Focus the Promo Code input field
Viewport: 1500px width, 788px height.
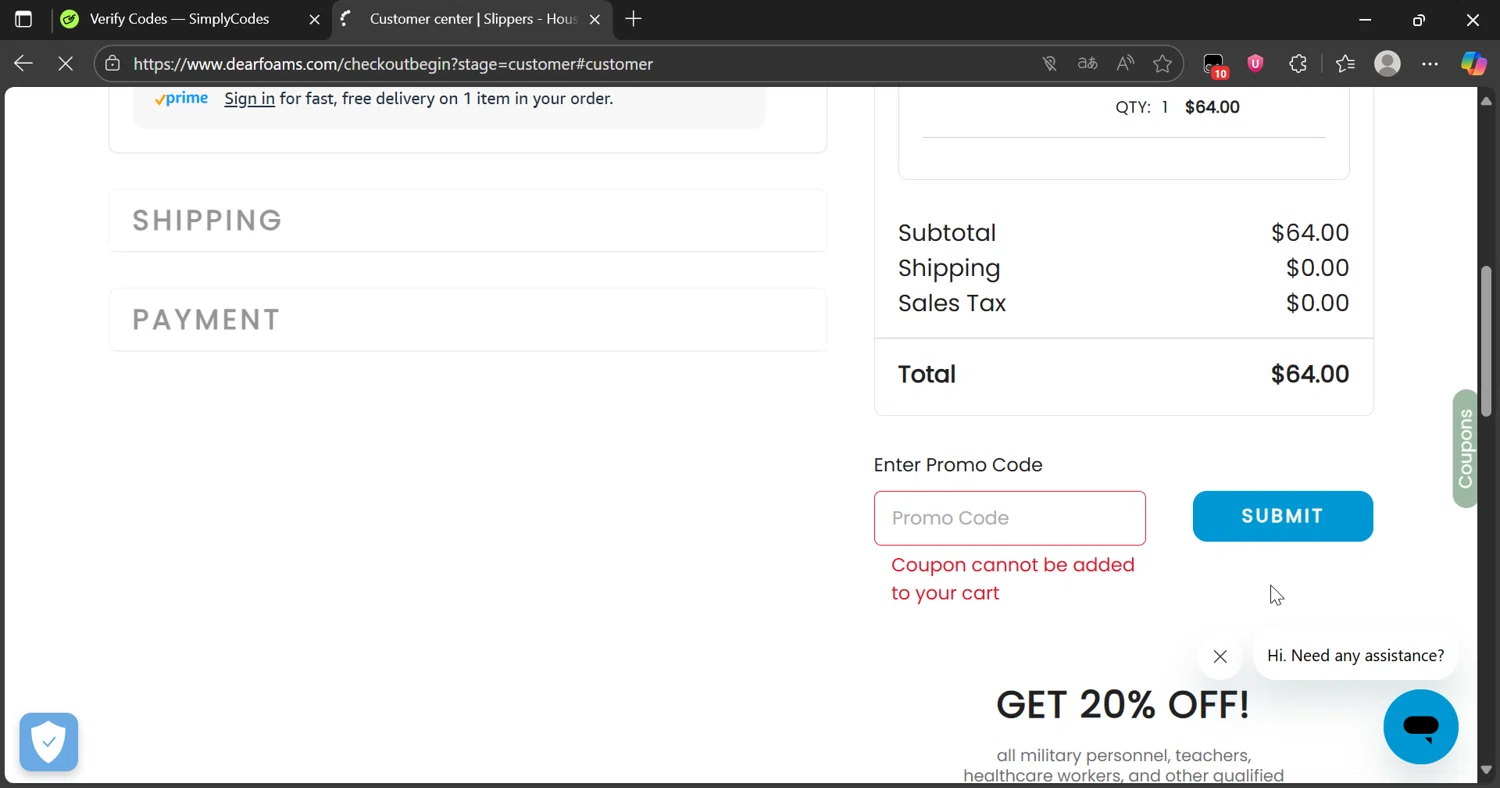[x=1010, y=518]
